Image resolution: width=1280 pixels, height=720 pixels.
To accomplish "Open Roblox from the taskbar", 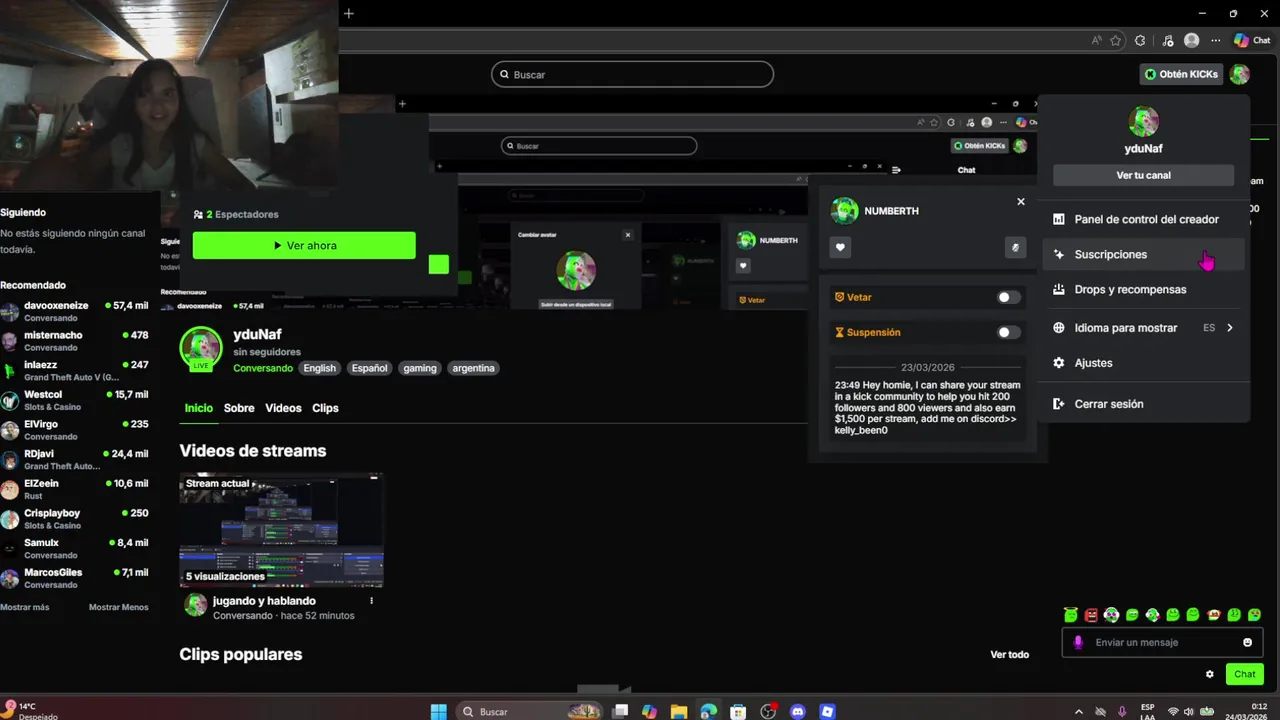I will (827, 712).
